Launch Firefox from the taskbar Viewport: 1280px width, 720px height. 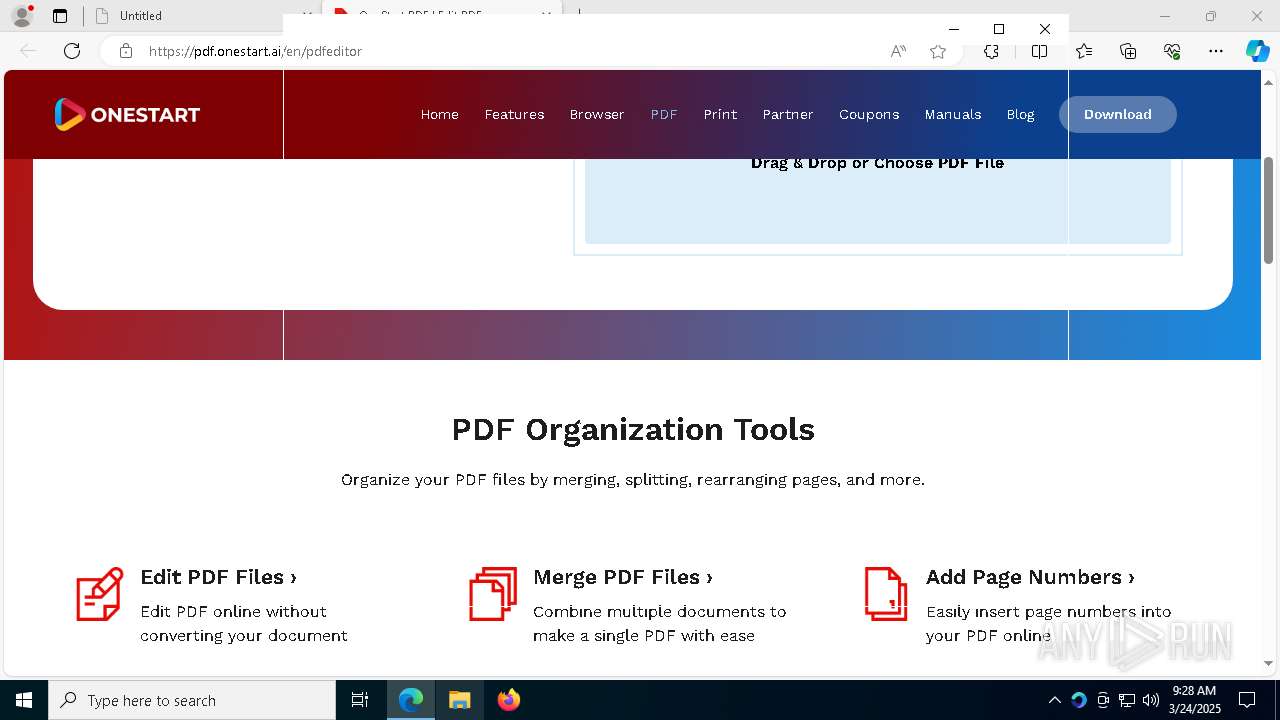[508, 700]
